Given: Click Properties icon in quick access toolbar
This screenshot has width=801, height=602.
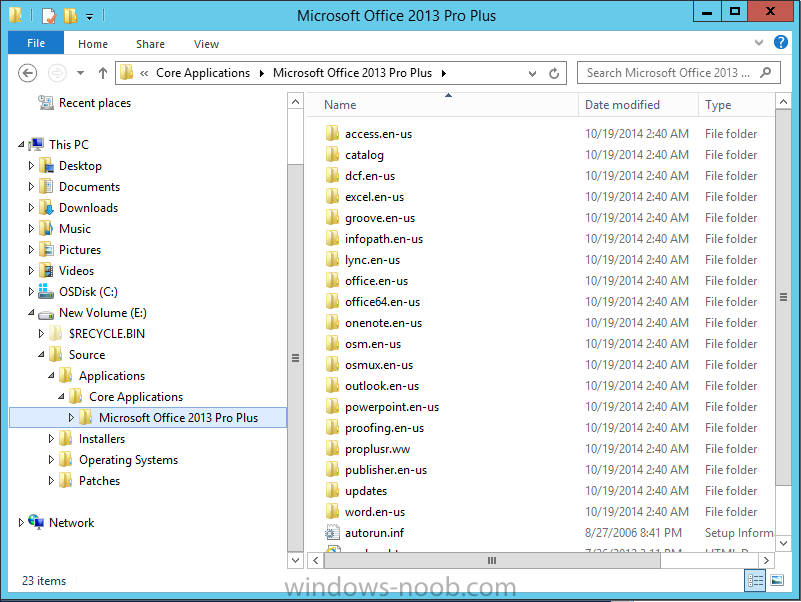Looking at the screenshot, I should (x=49, y=15).
